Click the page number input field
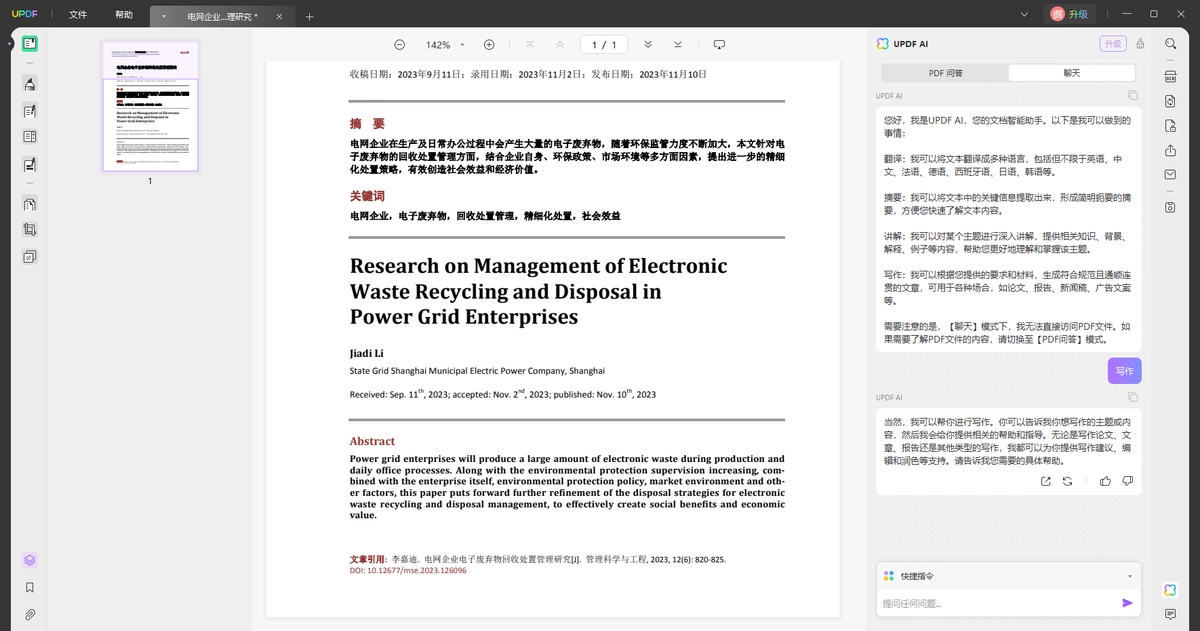1200x631 pixels. [603, 45]
